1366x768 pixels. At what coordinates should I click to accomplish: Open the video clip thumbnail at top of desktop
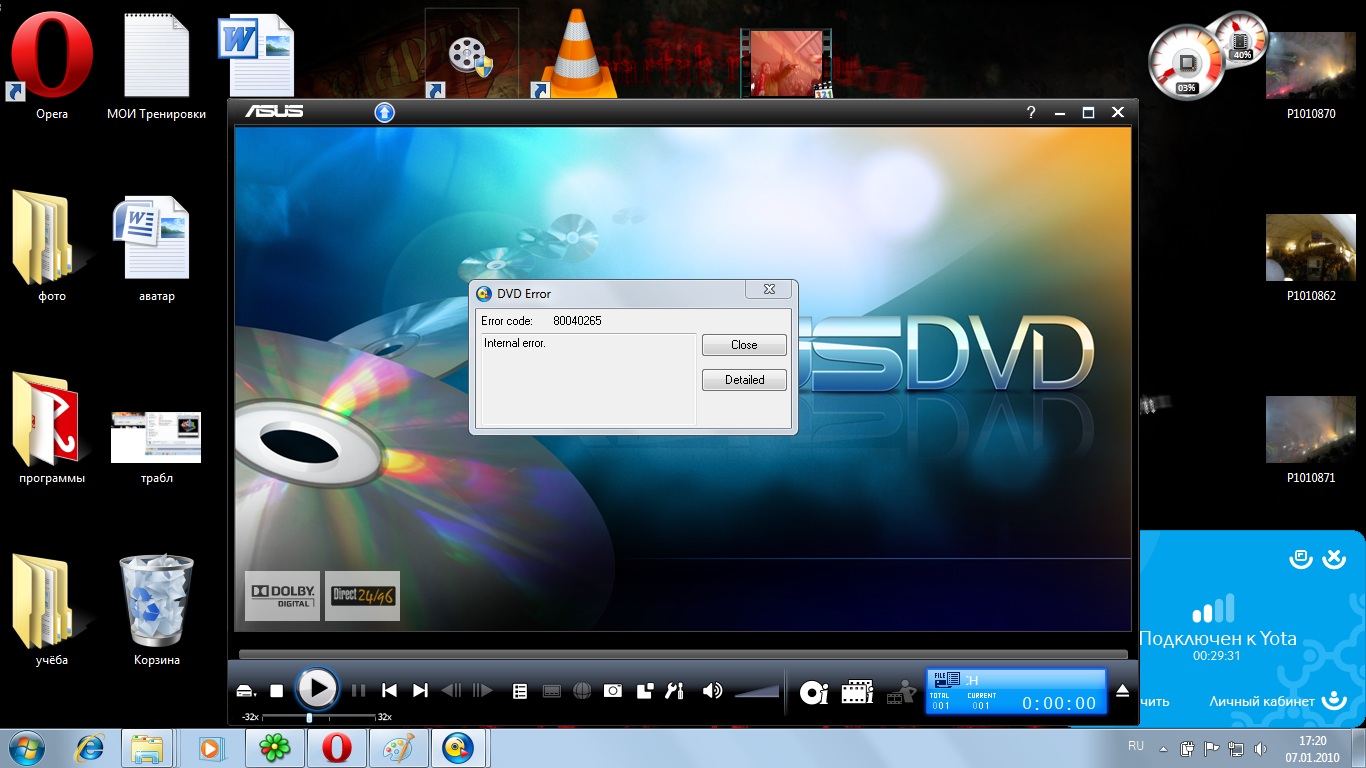tap(787, 63)
